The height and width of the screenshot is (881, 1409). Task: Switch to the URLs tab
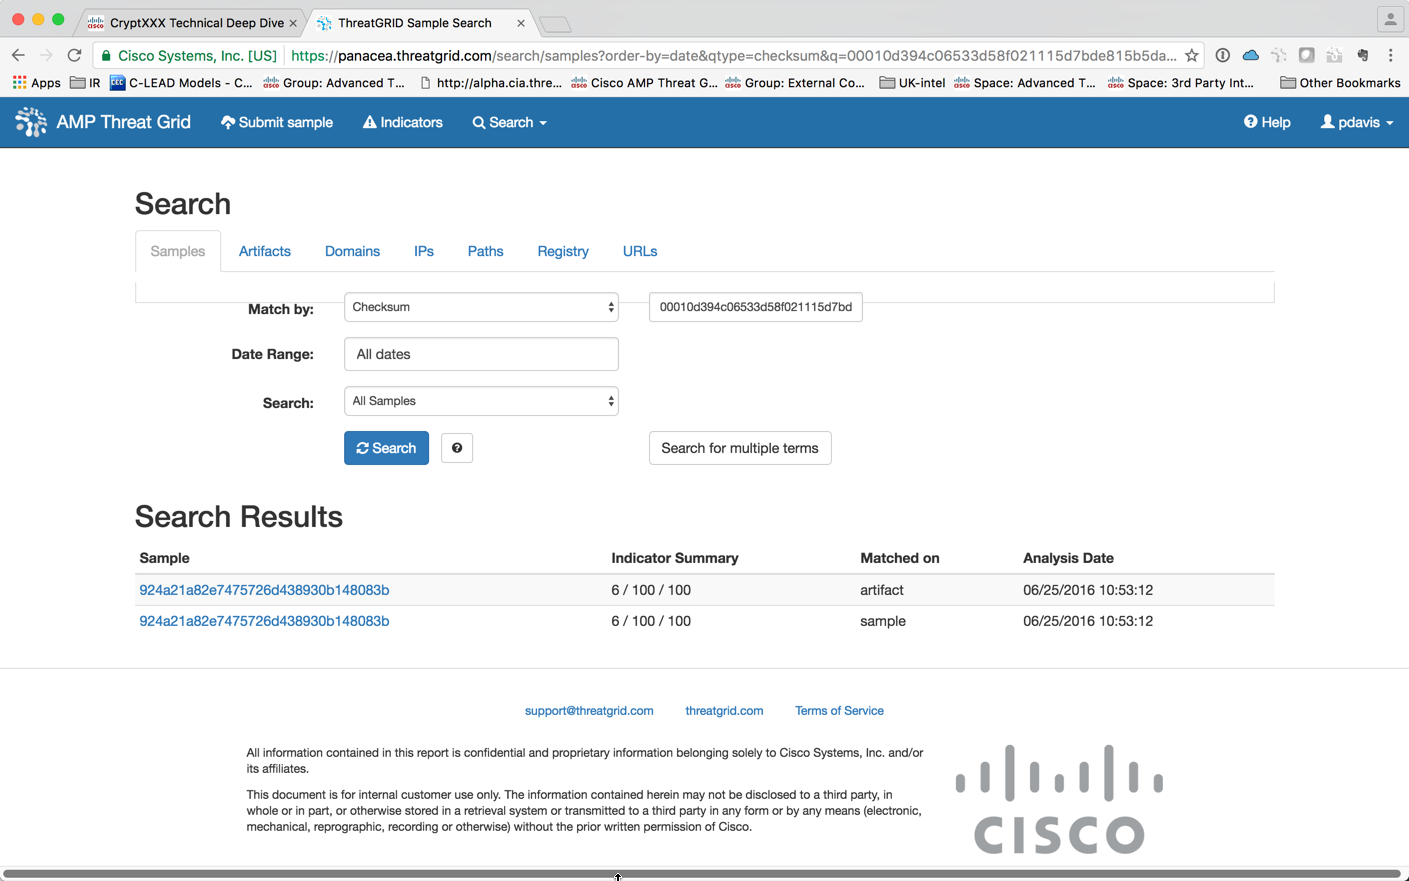pyautogui.click(x=640, y=251)
